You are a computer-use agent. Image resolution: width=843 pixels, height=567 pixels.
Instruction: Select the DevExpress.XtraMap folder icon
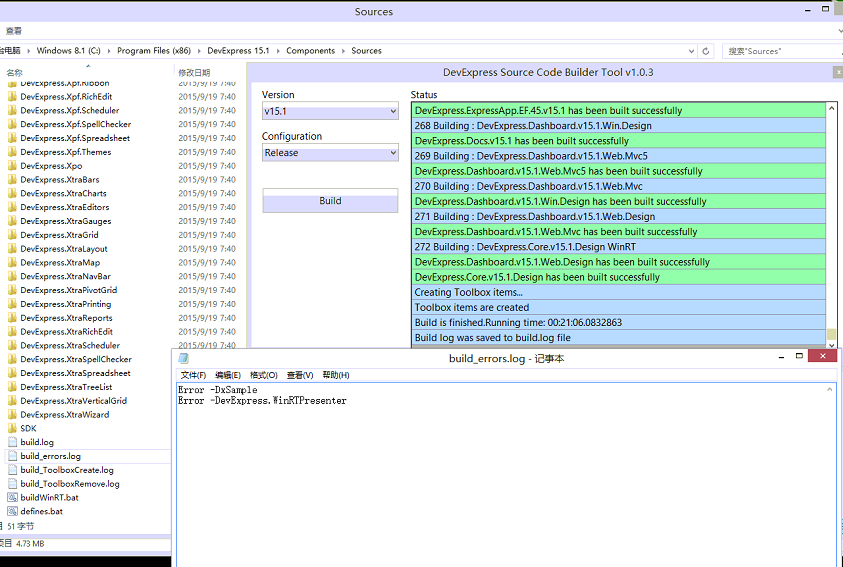12,262
